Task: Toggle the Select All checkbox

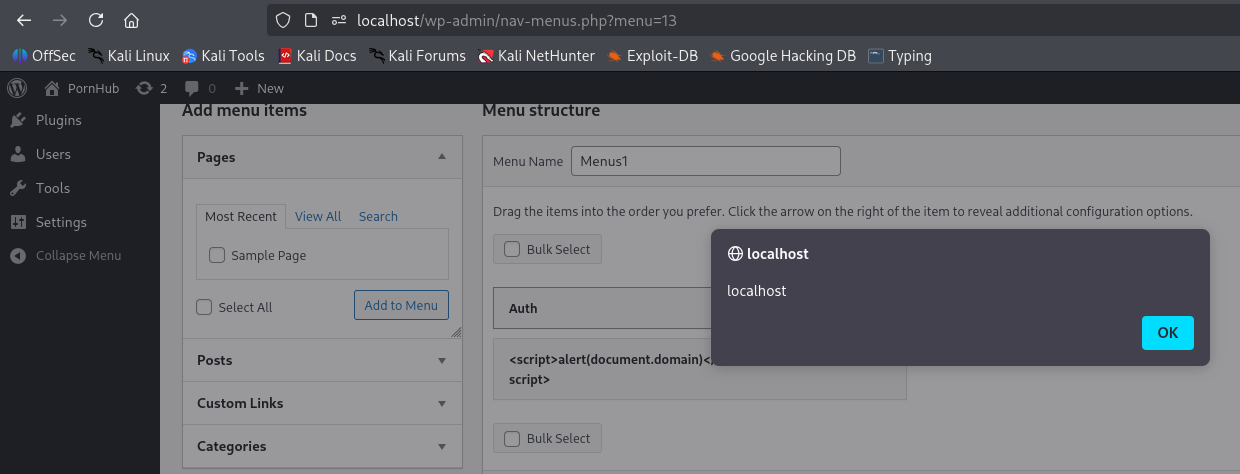Action: [205, 307]
